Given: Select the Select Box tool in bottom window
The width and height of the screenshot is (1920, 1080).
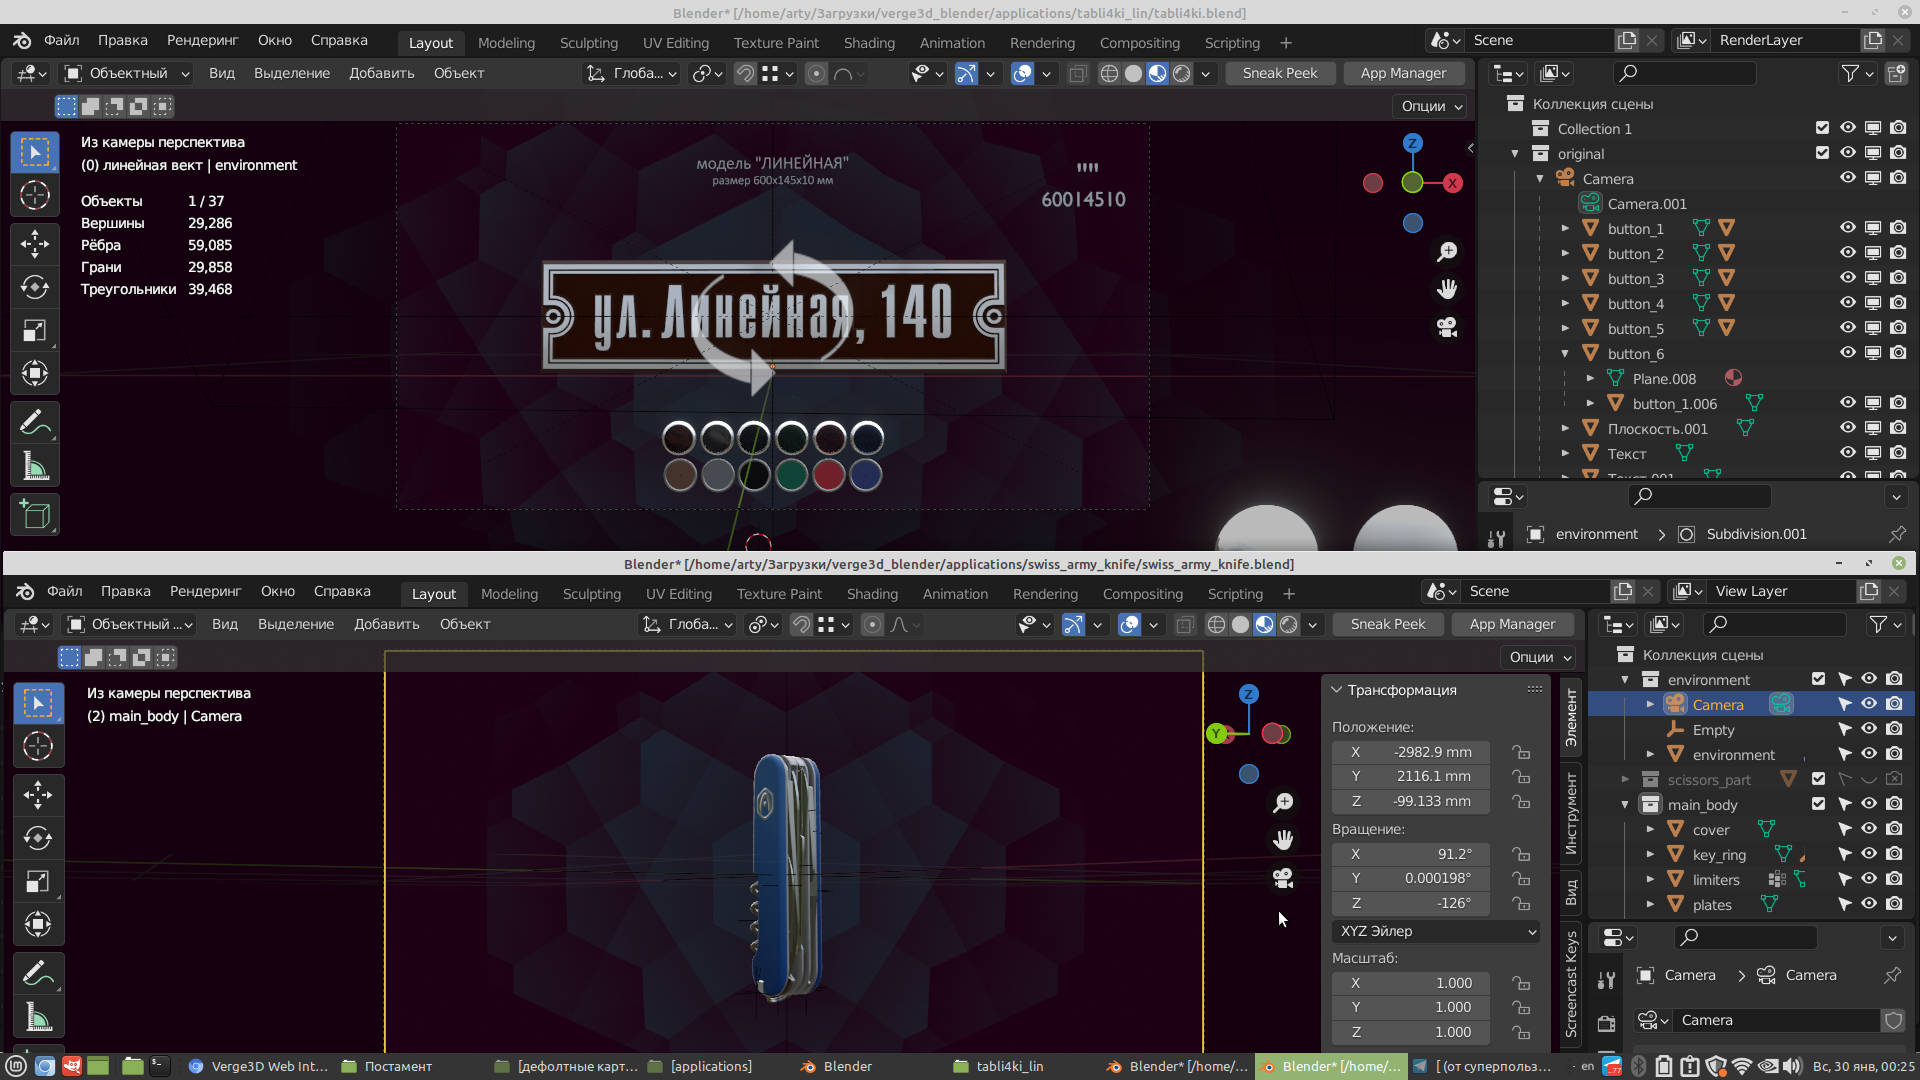Looking at the screenshot, I should point(38,703).
